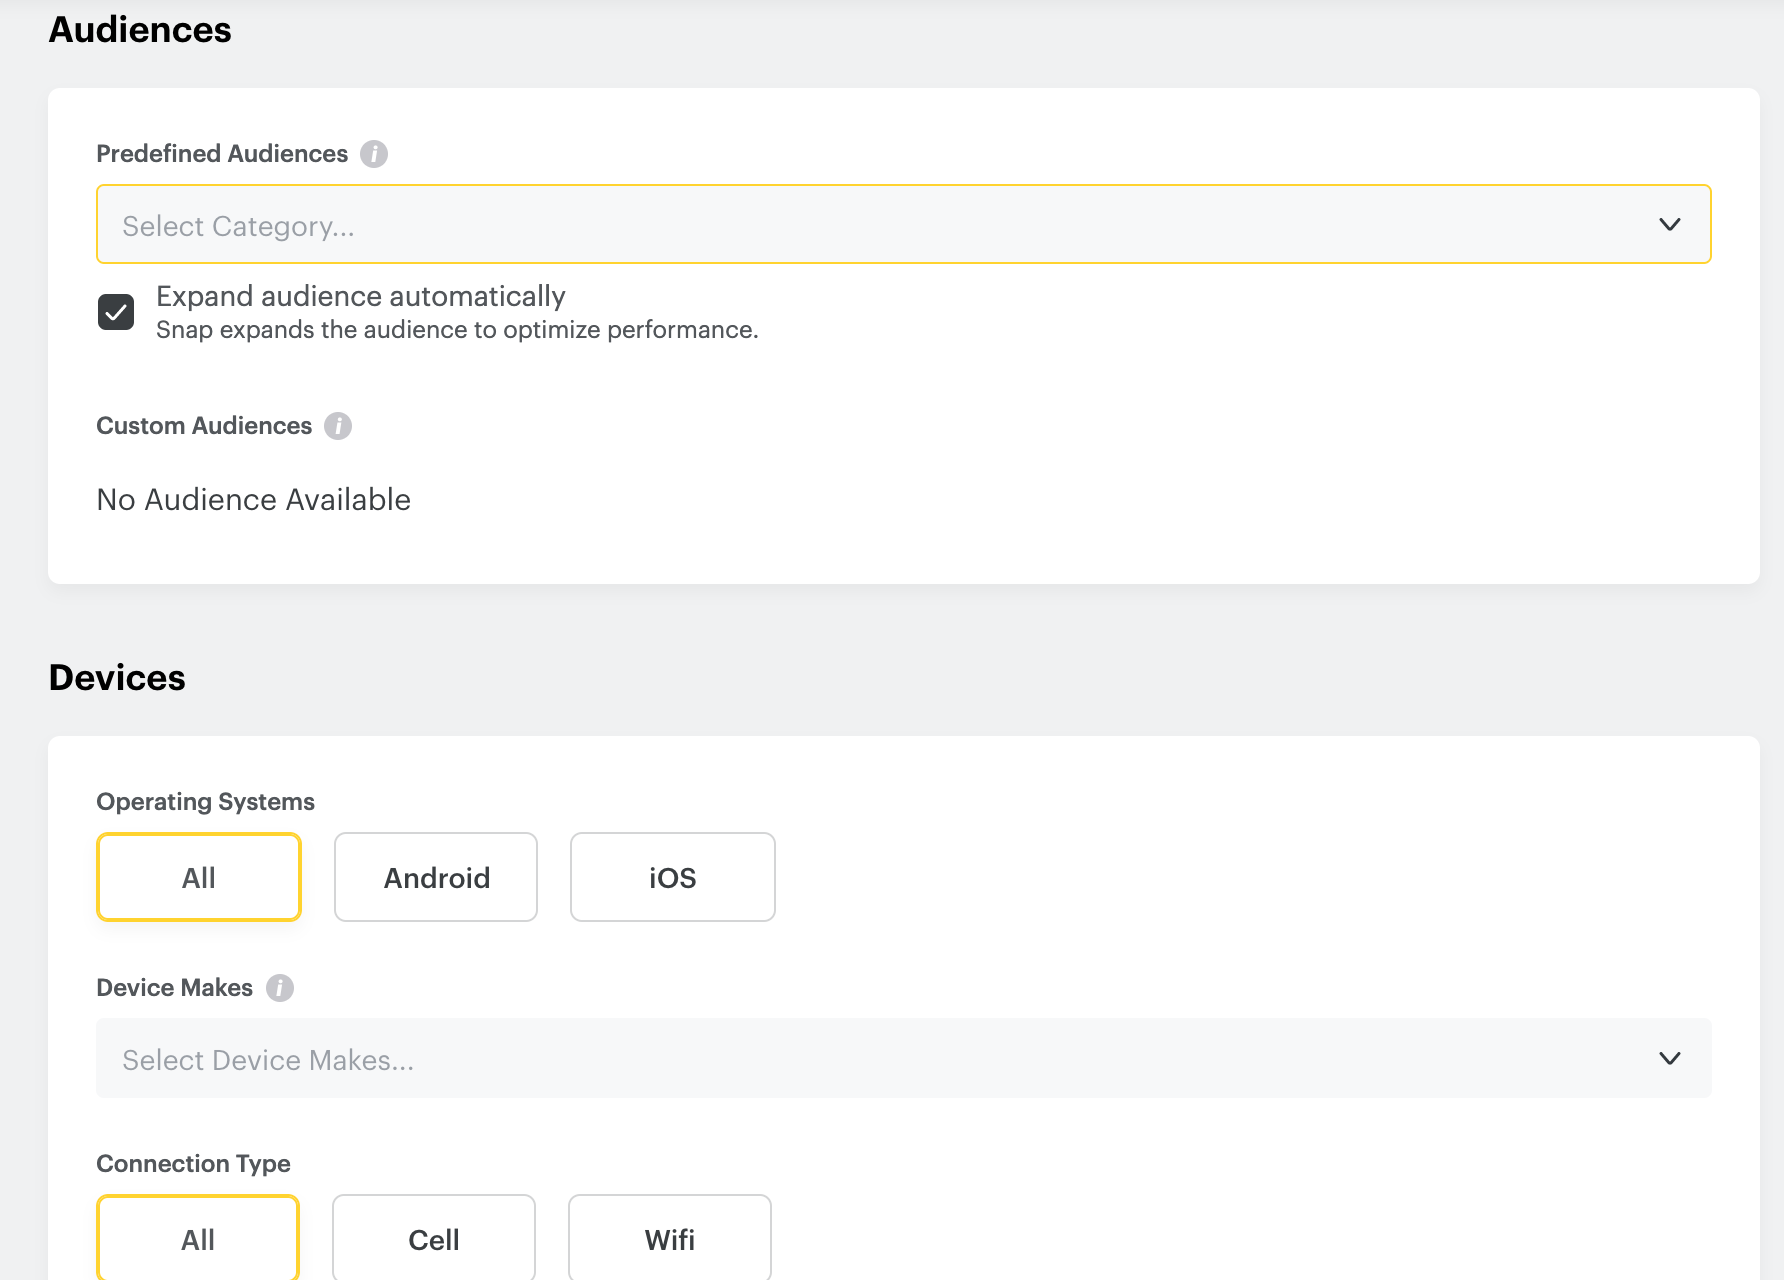The image size is (1784, 1280).
Task: Click 'Predefined Audiences' label
Action: 222,154
